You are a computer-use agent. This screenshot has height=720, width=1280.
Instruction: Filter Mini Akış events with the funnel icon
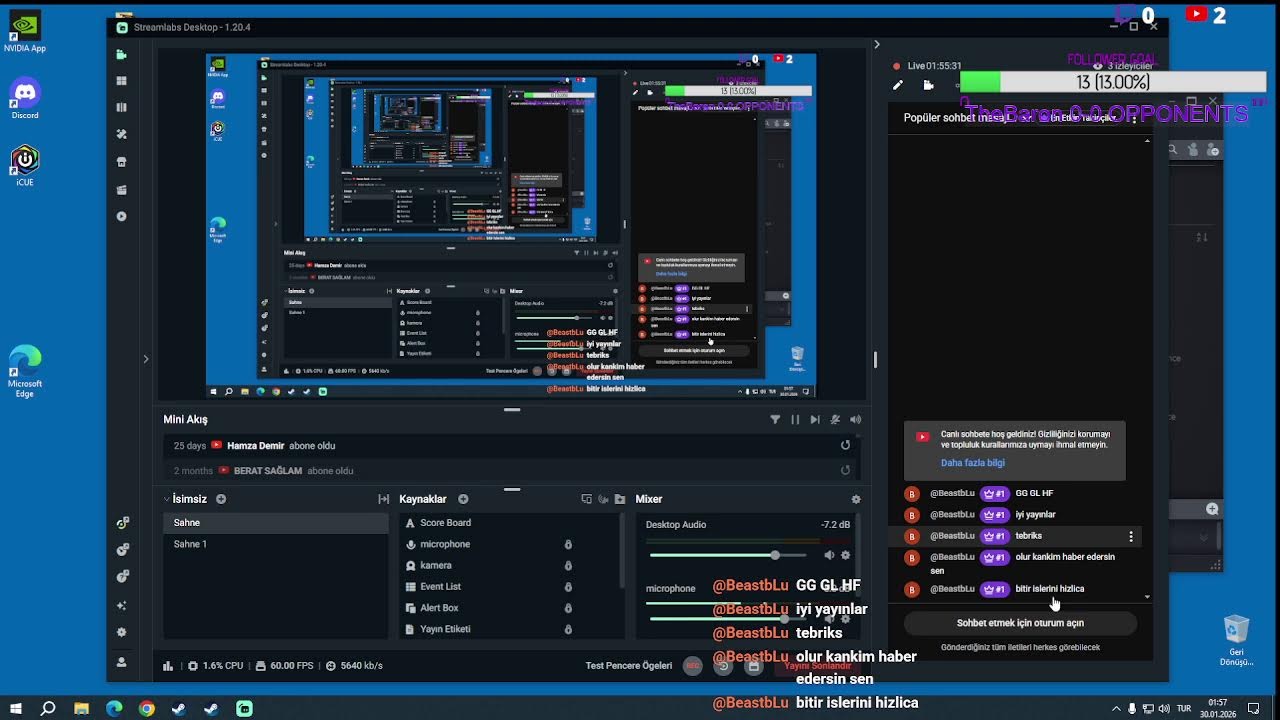pos(775,420)
